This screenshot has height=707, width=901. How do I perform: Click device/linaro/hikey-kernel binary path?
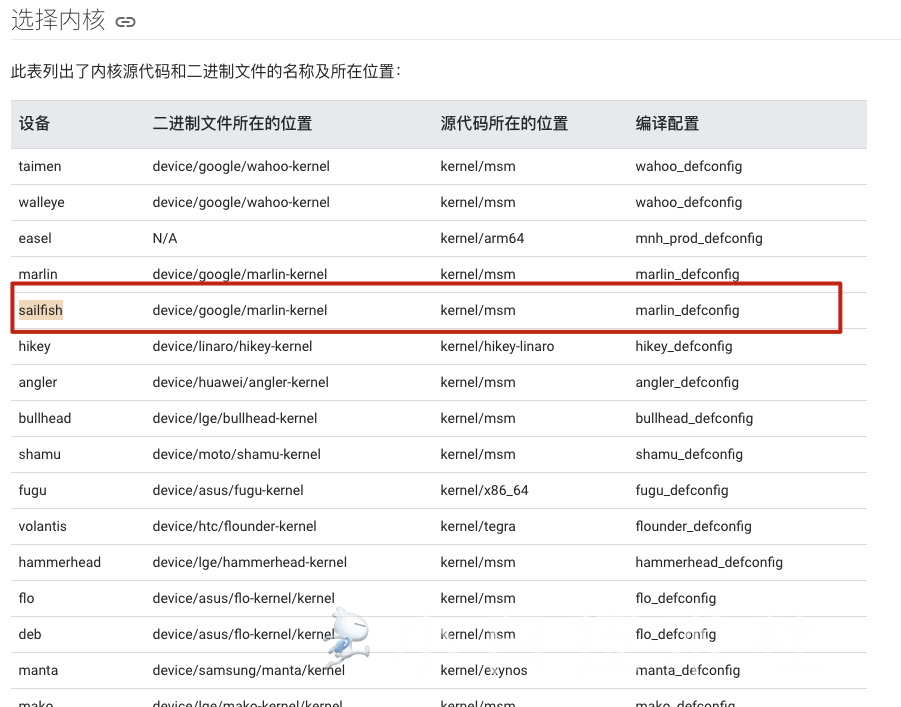tap(232, 347)
